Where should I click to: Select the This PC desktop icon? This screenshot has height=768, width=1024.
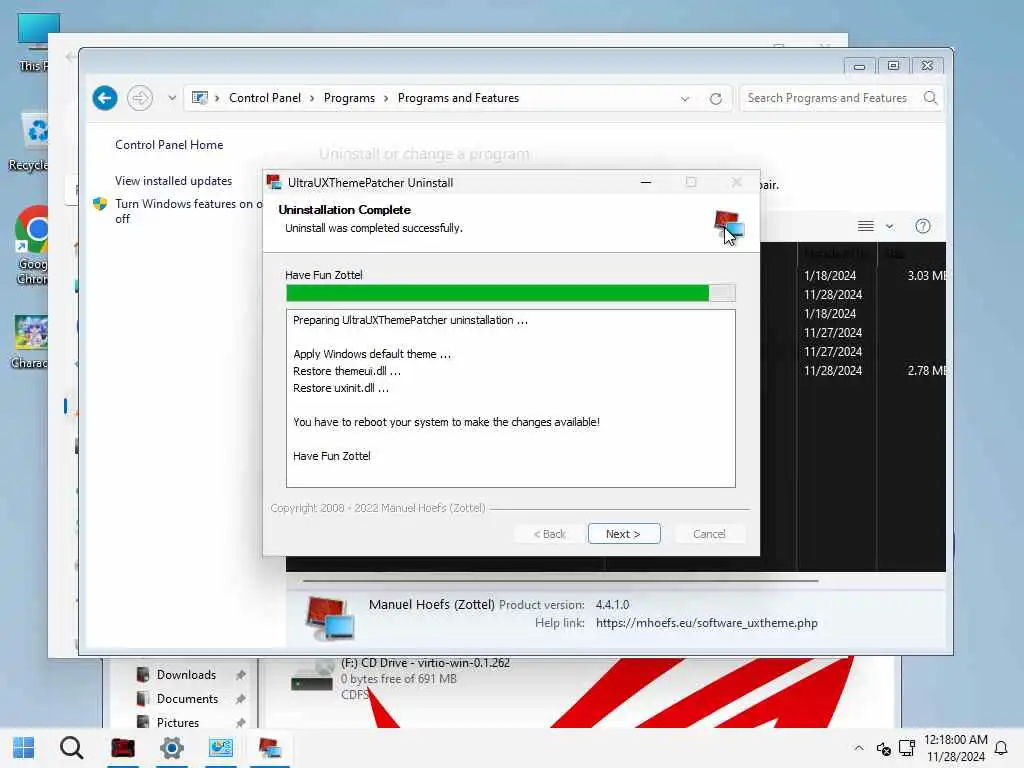pos(33,42)
